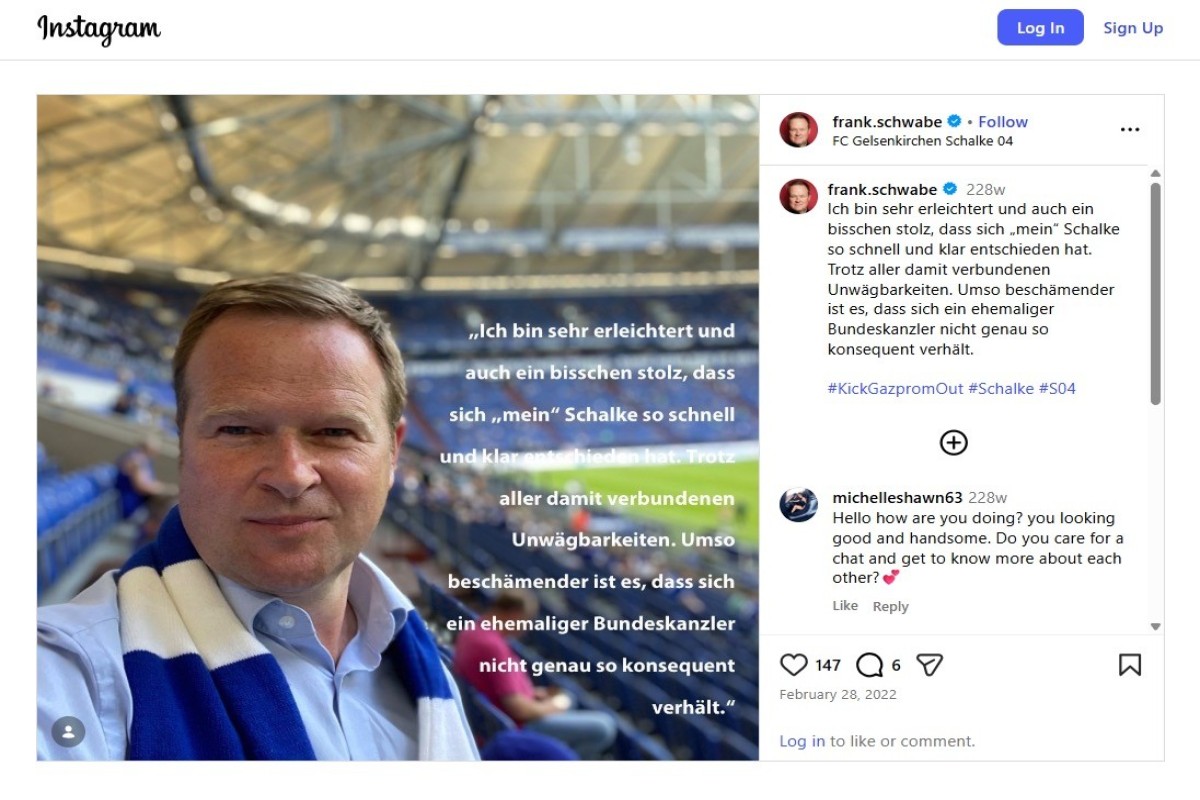
Task: Open comments via speech bubble icon
Action: click(870, 665)
